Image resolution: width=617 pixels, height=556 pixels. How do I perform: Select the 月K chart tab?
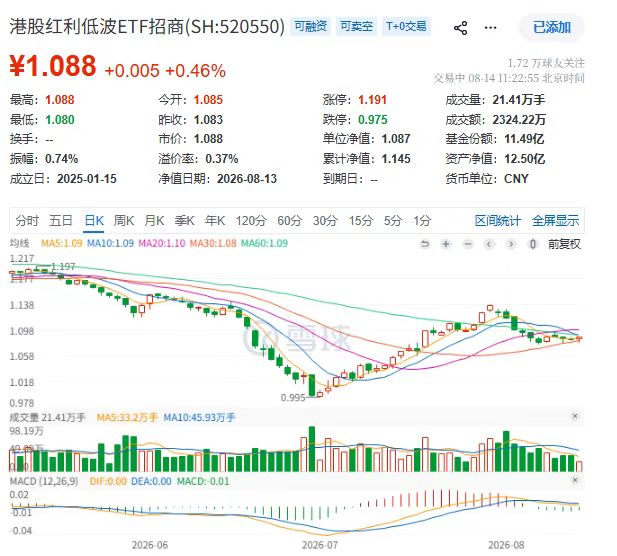coord(154,221)
